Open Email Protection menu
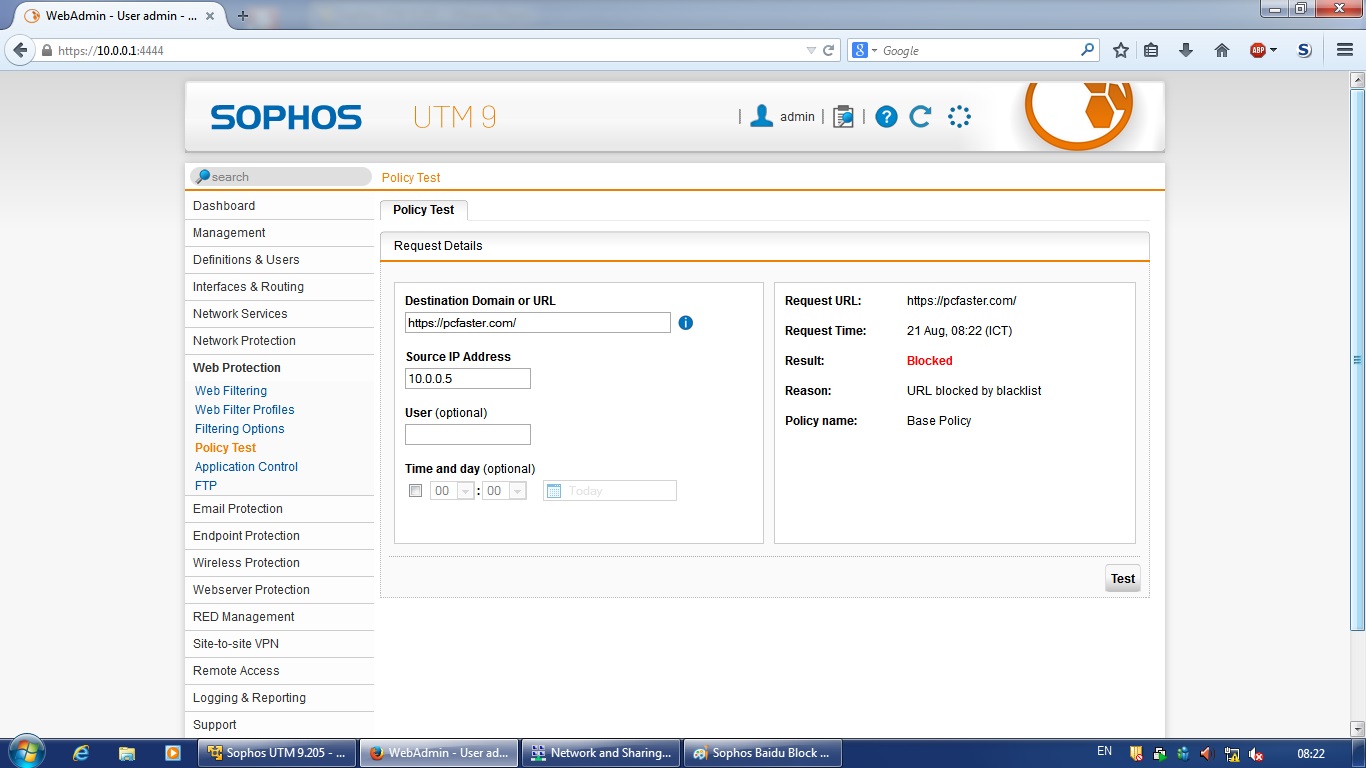The image size is (1366, 768). 279,509
